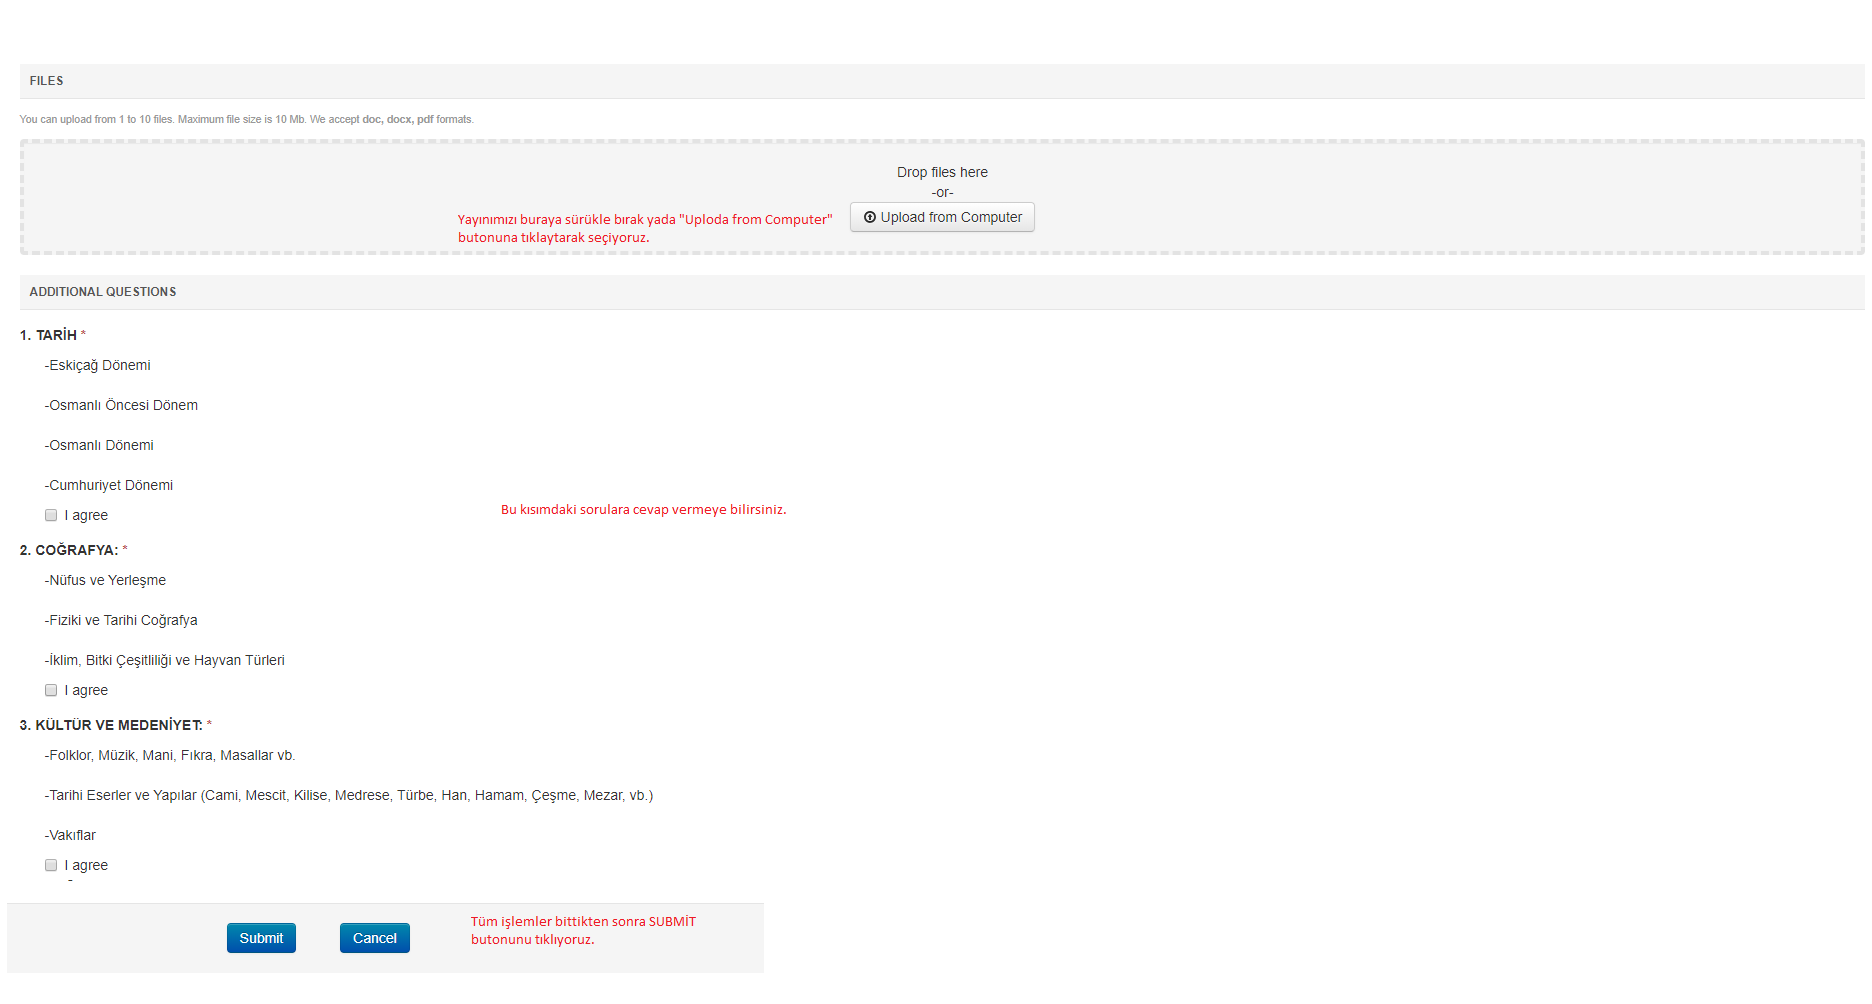Click the '-Tarihi Eserler ve Yapılar' line
The image size is (1872, 1004).
[x=348, y=795]
